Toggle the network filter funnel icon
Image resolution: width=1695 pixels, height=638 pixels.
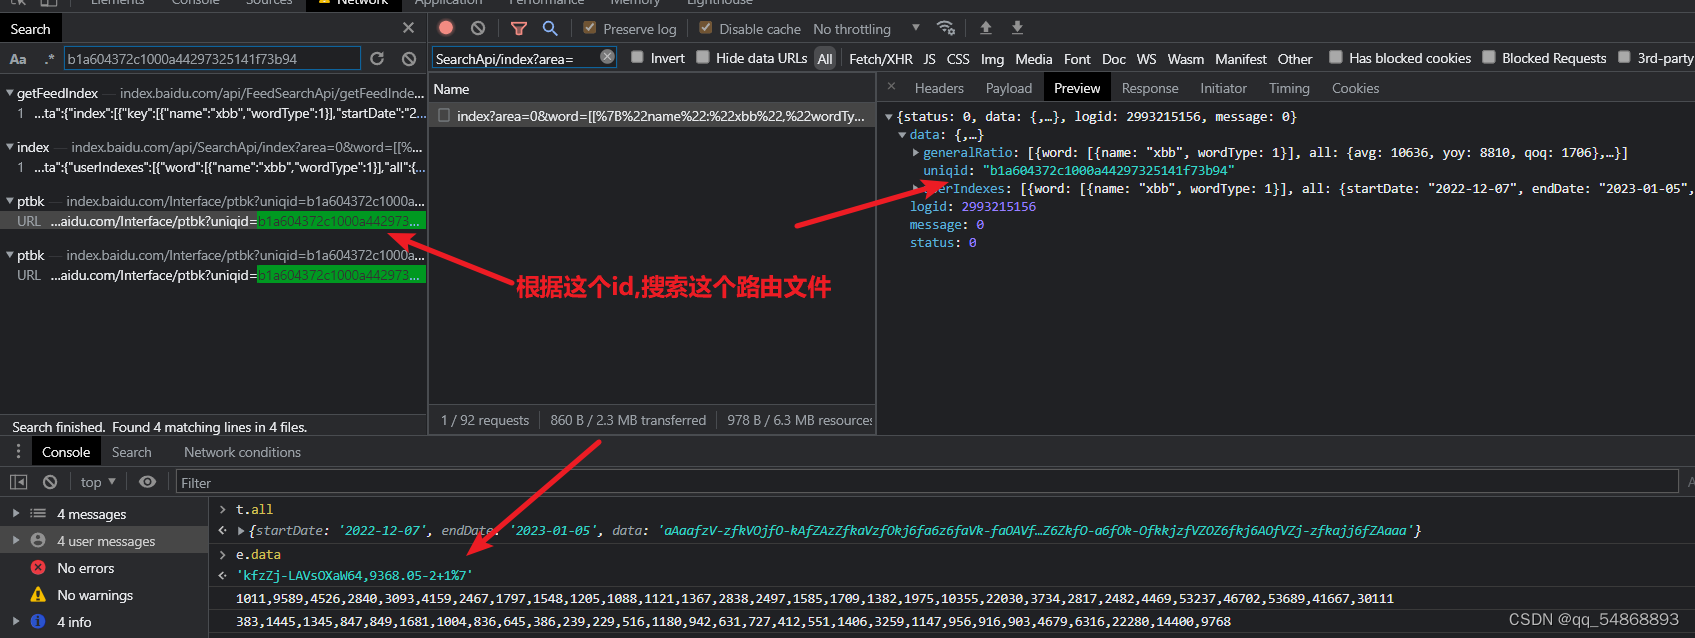pos(518,28)
